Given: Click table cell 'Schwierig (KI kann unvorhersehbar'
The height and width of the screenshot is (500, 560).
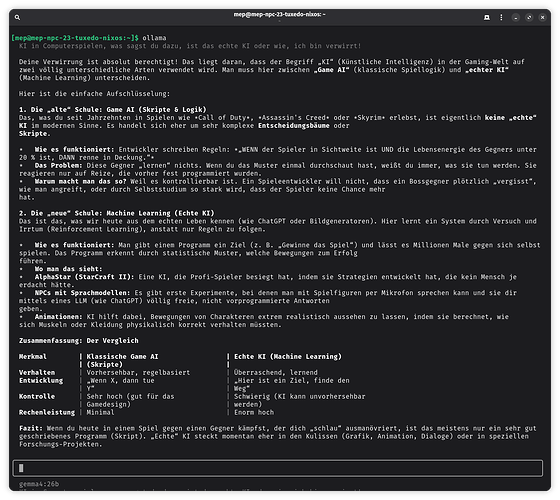Looking at the screenshot, I should pyautogui.click(x=300, y=396).
